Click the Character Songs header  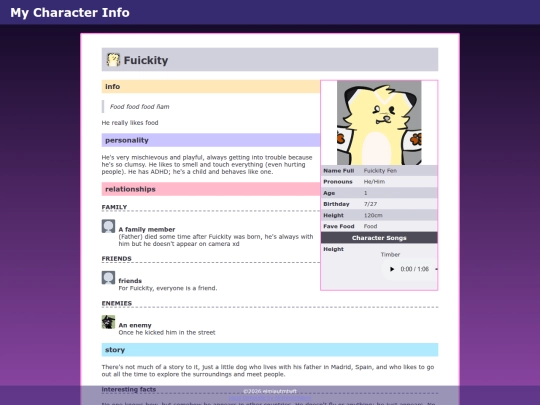(x=379, y=238)
